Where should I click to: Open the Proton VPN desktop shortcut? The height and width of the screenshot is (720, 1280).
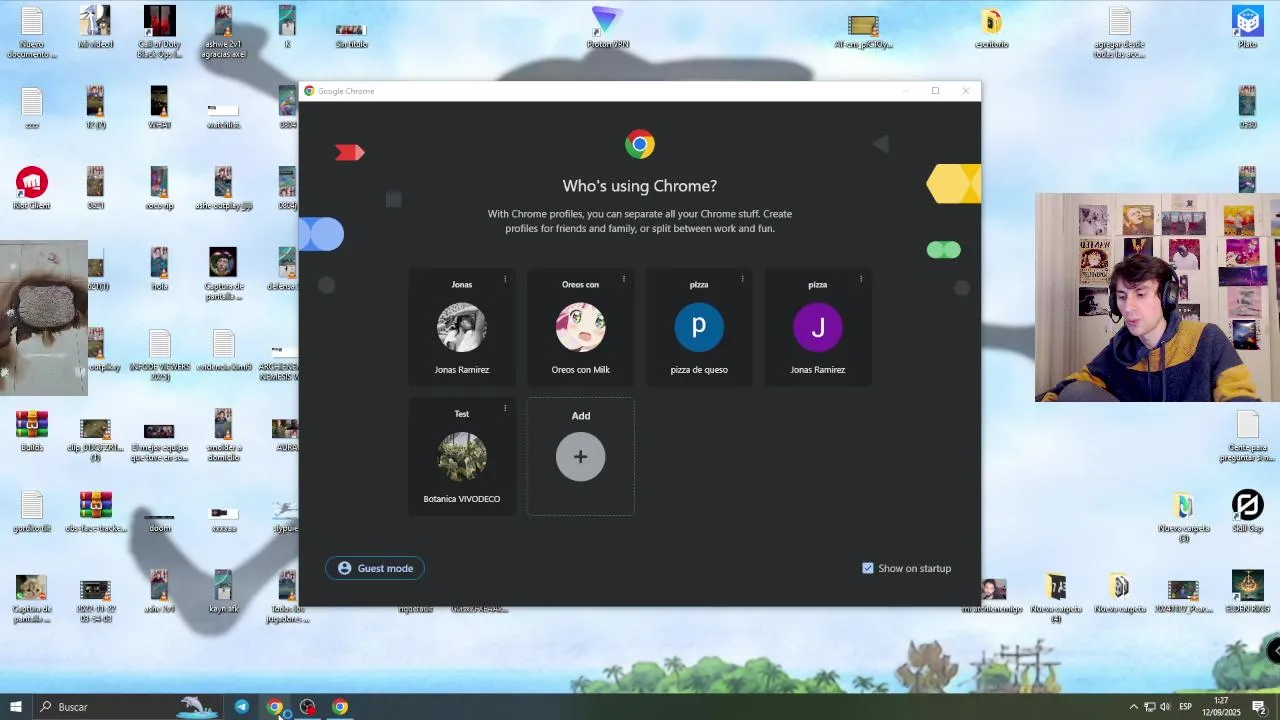pos(607,27)
